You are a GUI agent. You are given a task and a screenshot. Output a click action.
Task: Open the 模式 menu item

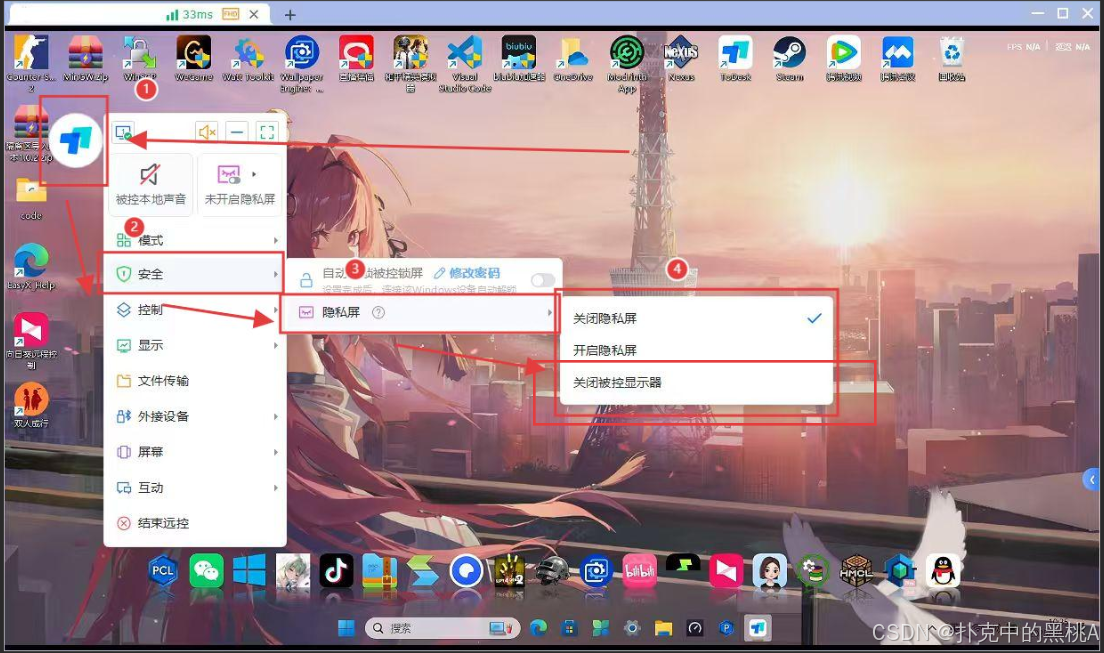[195, 240]
